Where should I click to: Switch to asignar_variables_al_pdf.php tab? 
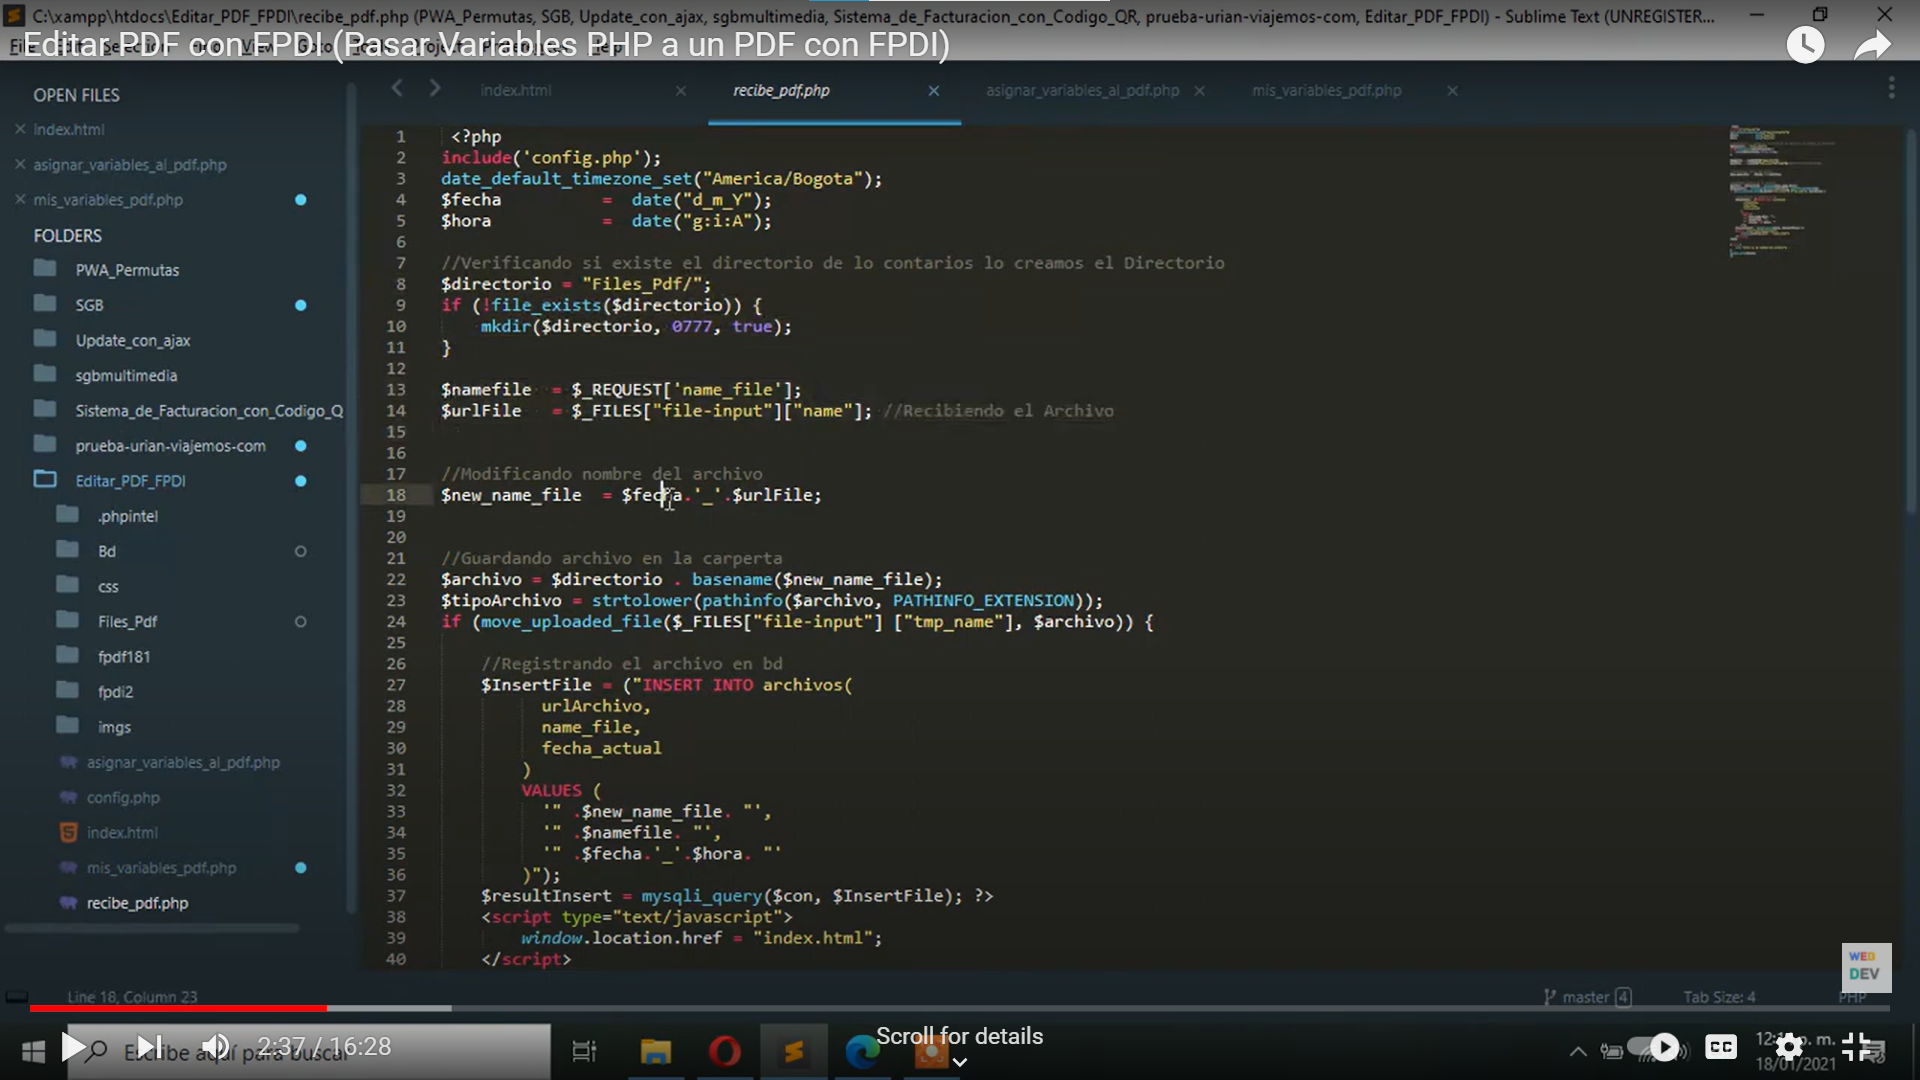(x=1082, y=91)
